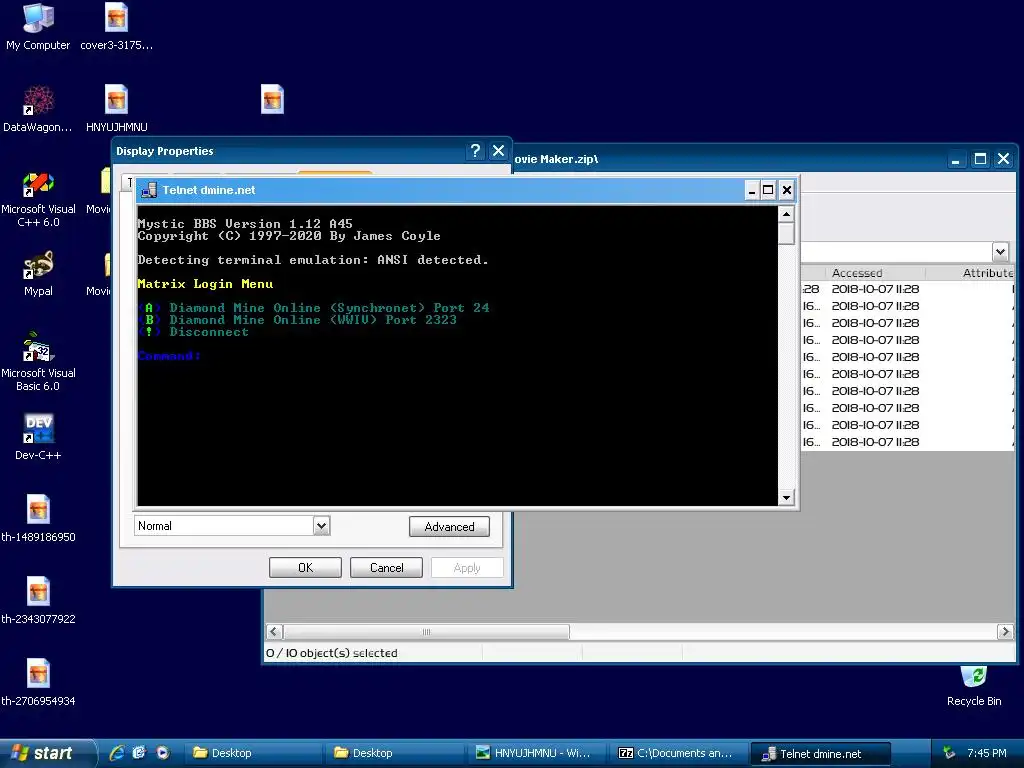Click option B Diamond Mine Online WWIV line
This screenshot has width=1024, height=768.
(297, 320)
